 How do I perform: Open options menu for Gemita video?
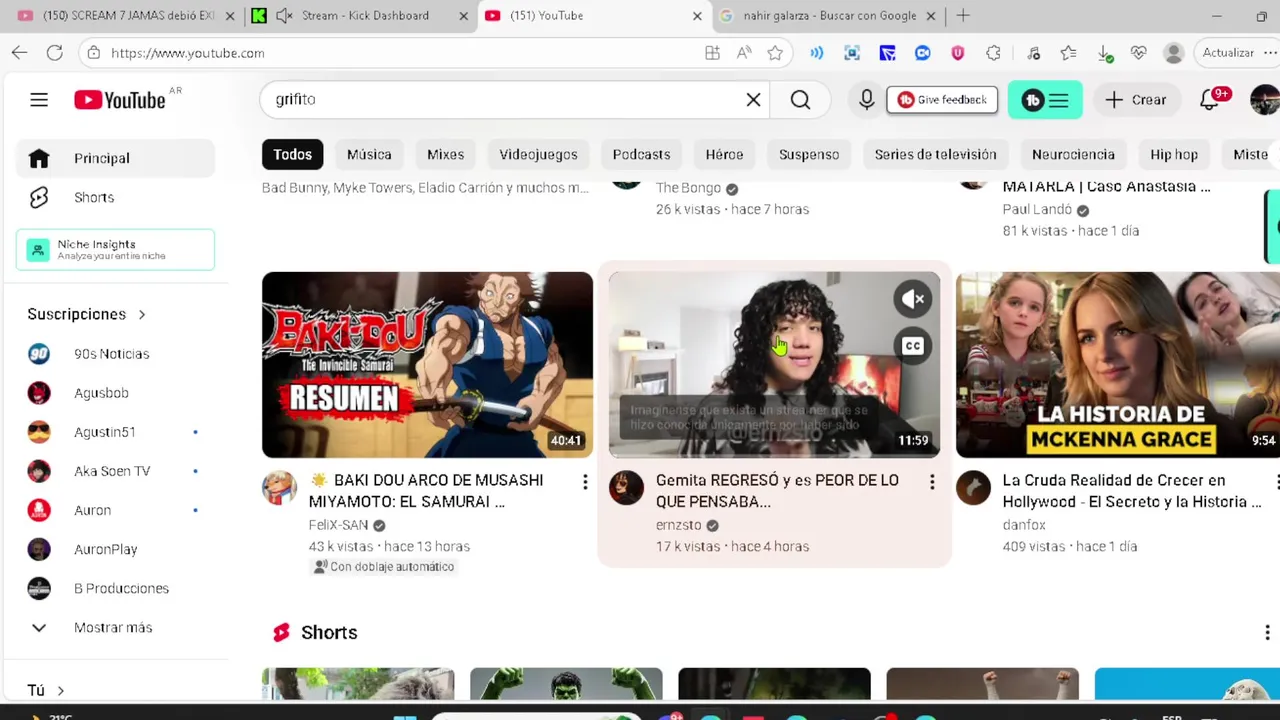[x=932, y=483]
